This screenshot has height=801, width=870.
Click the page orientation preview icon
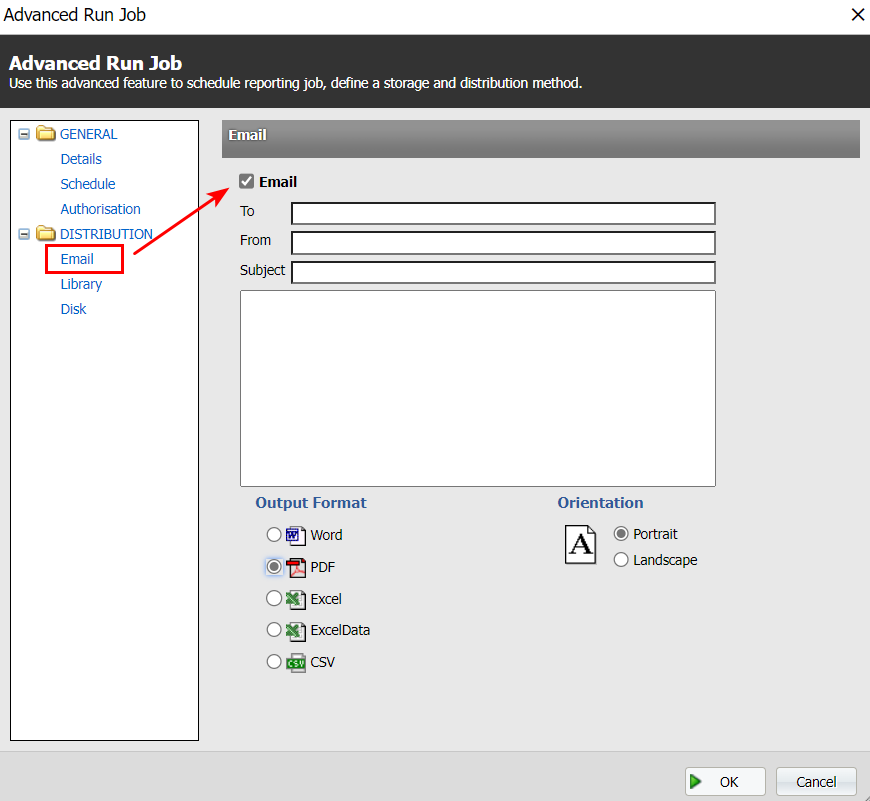click(580, 545)
